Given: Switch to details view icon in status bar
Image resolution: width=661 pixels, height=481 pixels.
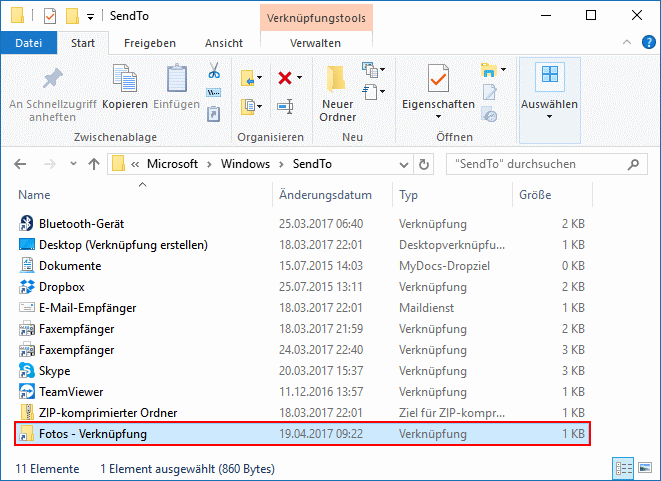Looking at the screenshot, I should click(623, 468).
